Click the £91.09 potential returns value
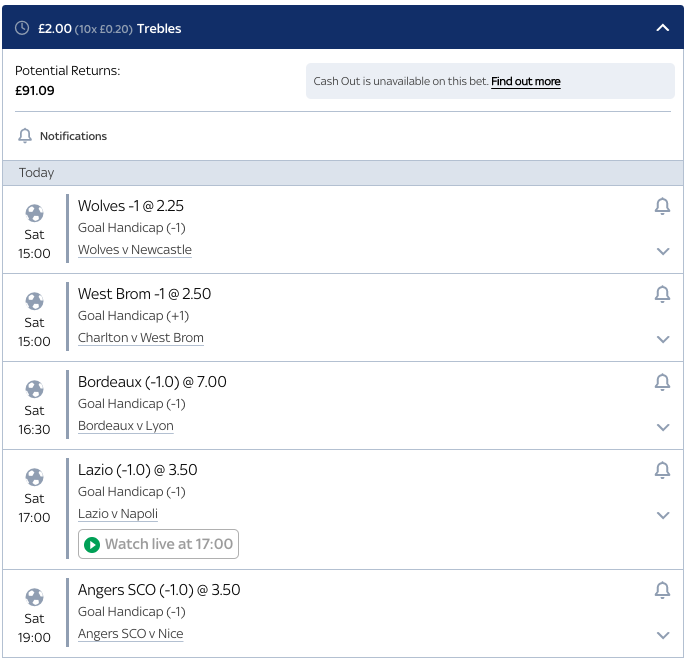 click(x=35, y=91)
